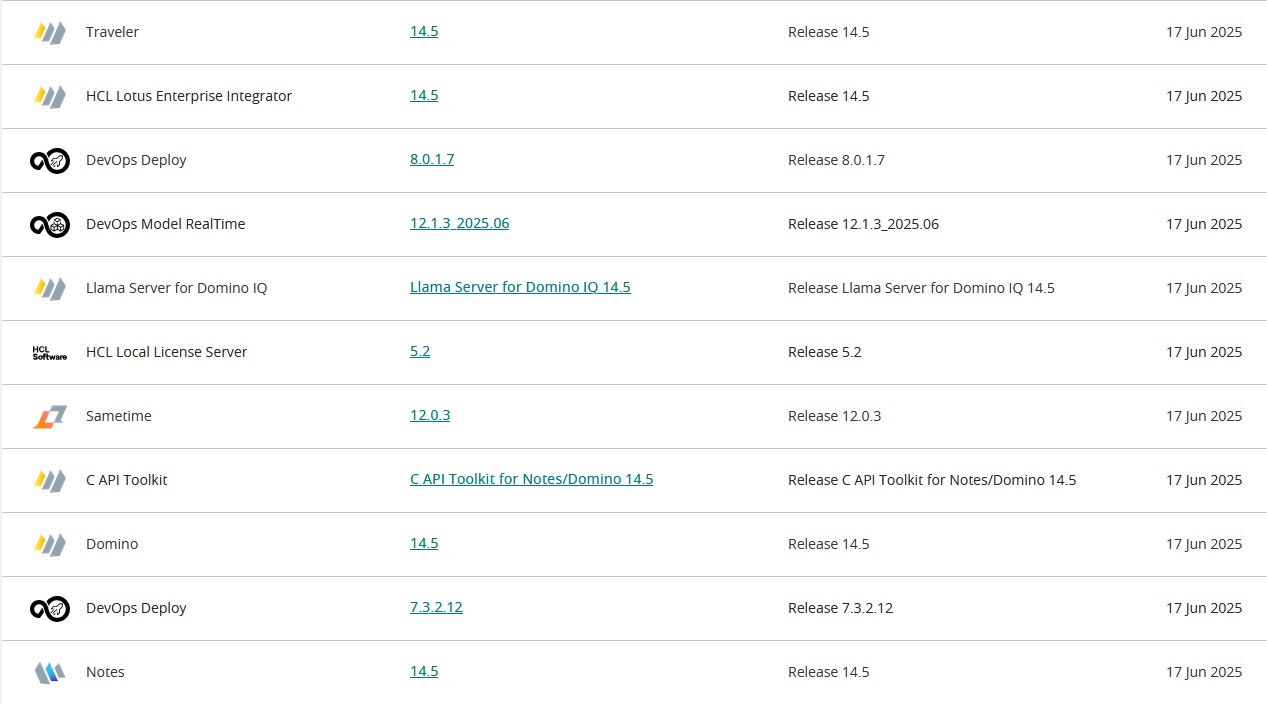Open the 7.3.2.12 DevOps Deploy link

point(436,607)
